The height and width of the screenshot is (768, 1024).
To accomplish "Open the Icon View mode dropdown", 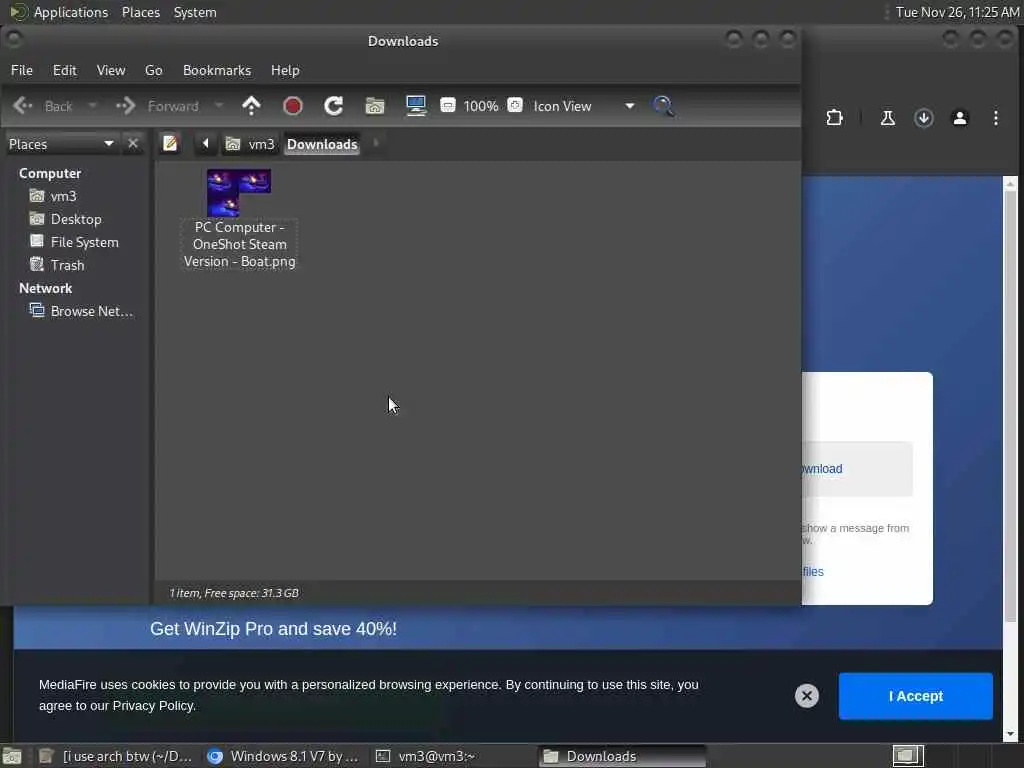I will 584,106.
